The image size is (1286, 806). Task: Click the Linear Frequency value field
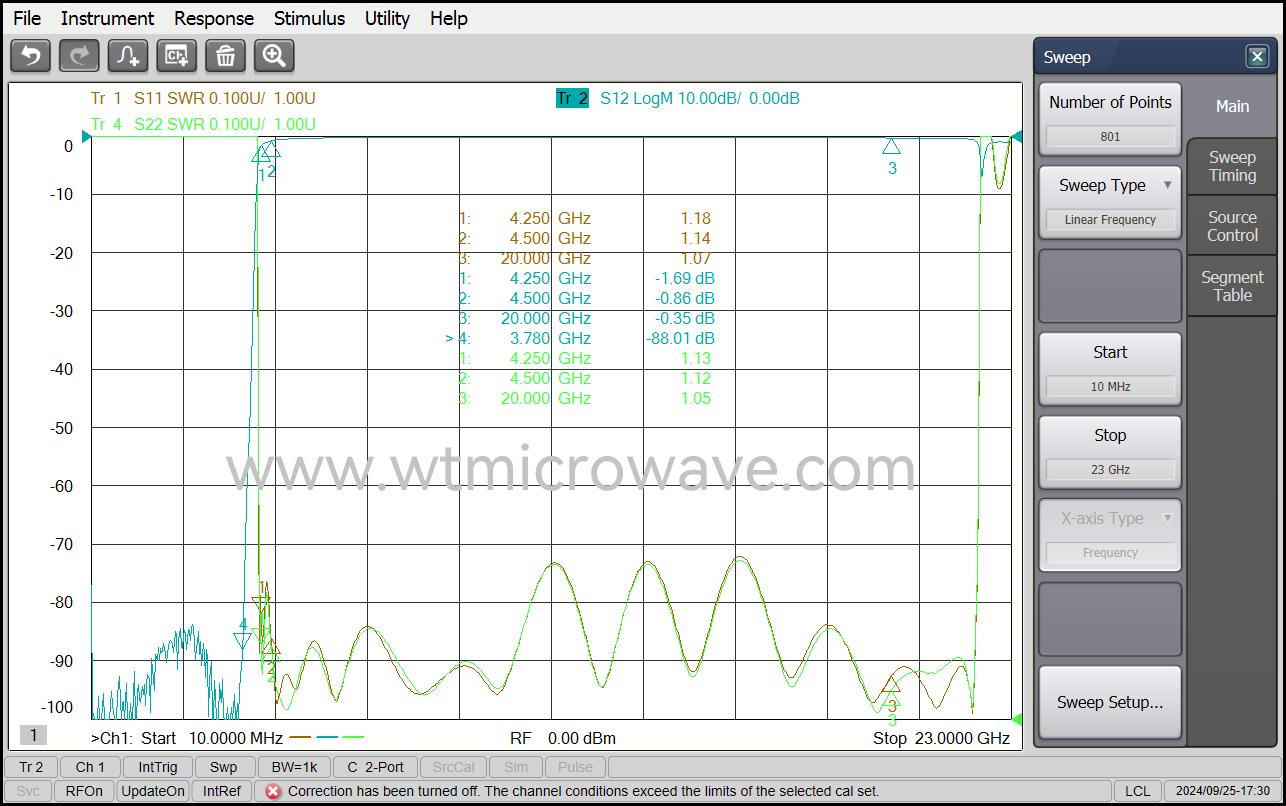tap(1110, 220)
